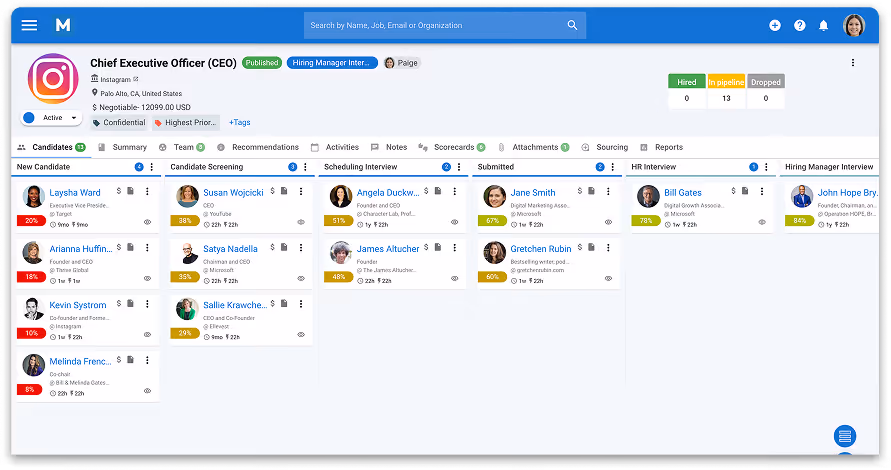891x470 pixels.
Task: Toggle eye visibility on Kevin Systrom card
Action: [x=147, y=335]
